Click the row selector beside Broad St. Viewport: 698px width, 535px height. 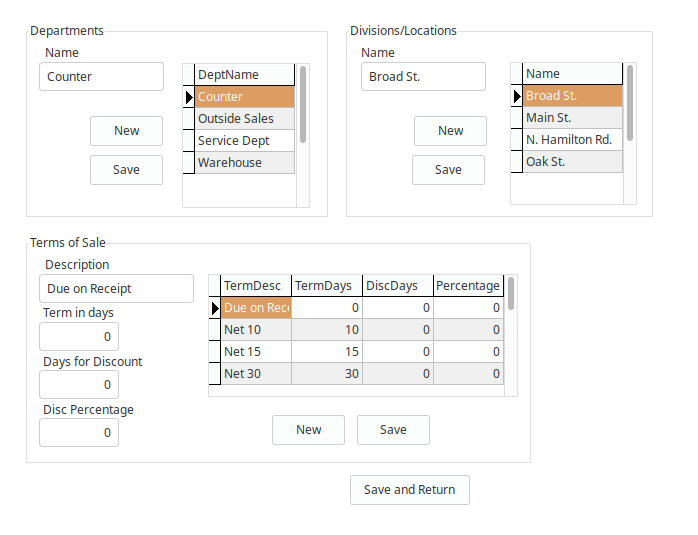coord(517,96)
